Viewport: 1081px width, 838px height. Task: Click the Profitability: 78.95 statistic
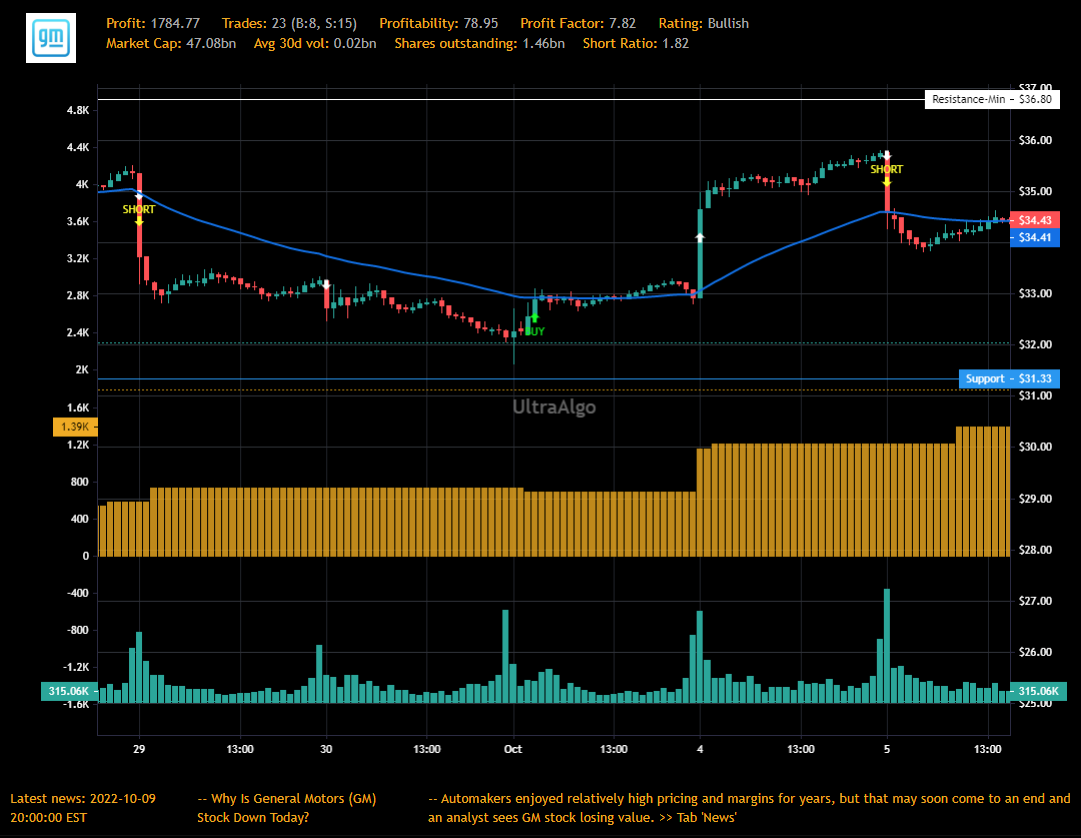coord(438,23)
